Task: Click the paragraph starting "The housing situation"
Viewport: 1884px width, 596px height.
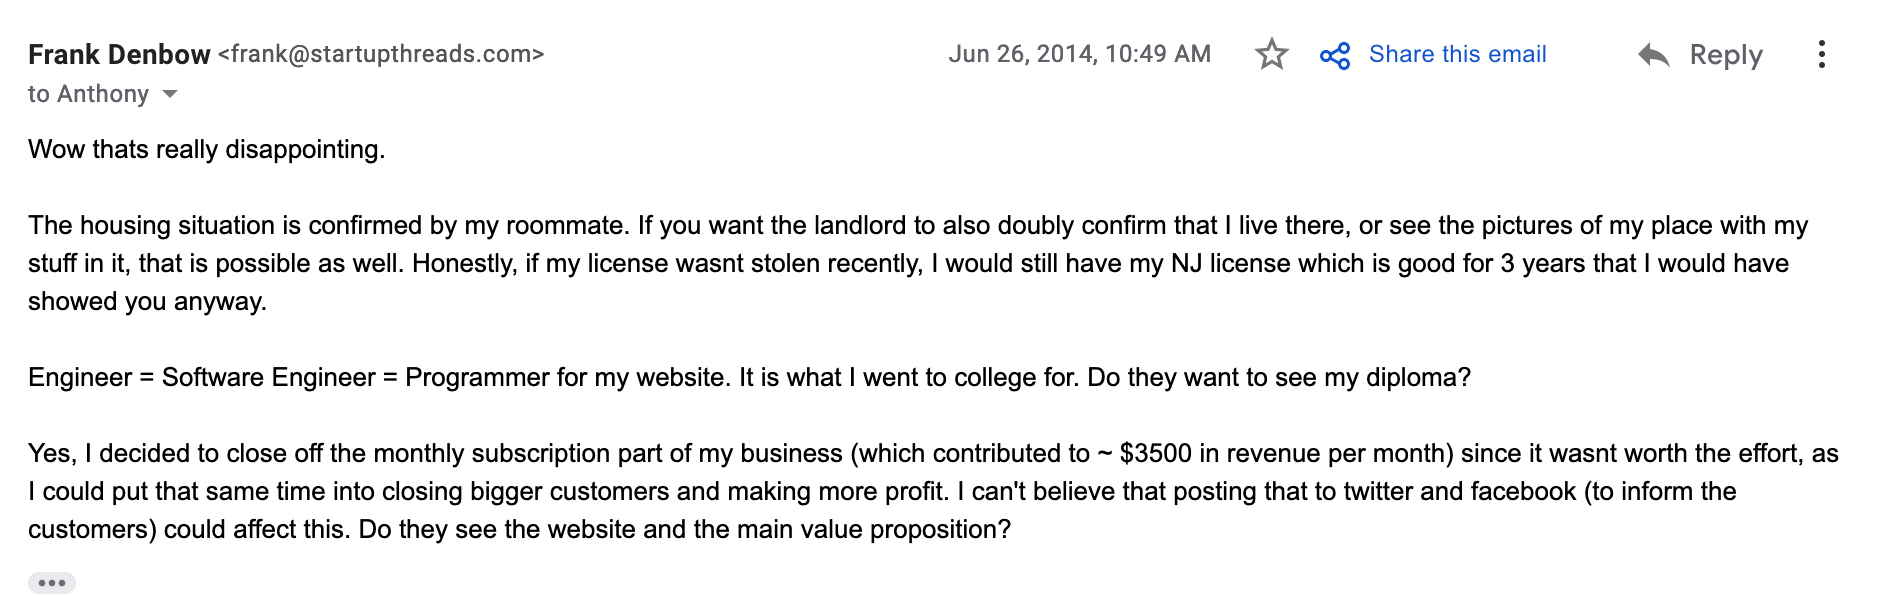Action: (x=918, y=263)
